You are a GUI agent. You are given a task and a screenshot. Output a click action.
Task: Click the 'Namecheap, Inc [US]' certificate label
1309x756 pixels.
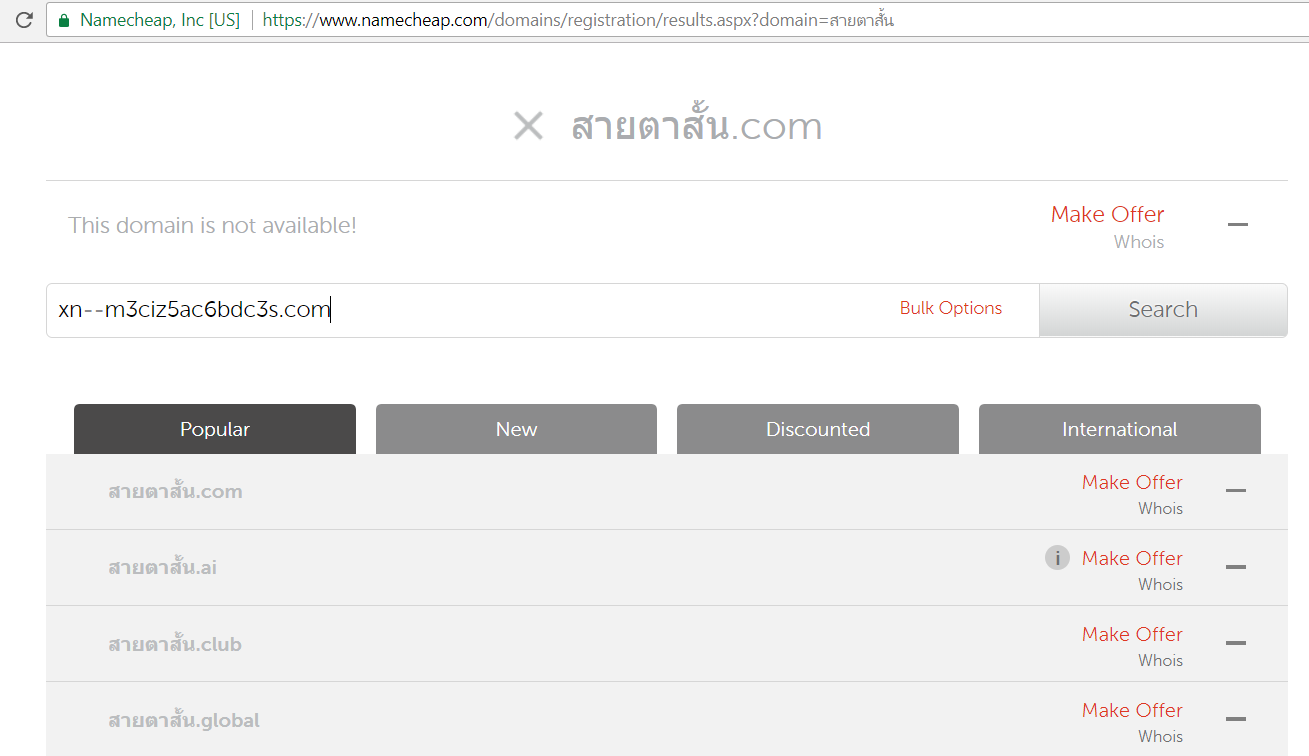pyautogui.click(x=160, y=20)
